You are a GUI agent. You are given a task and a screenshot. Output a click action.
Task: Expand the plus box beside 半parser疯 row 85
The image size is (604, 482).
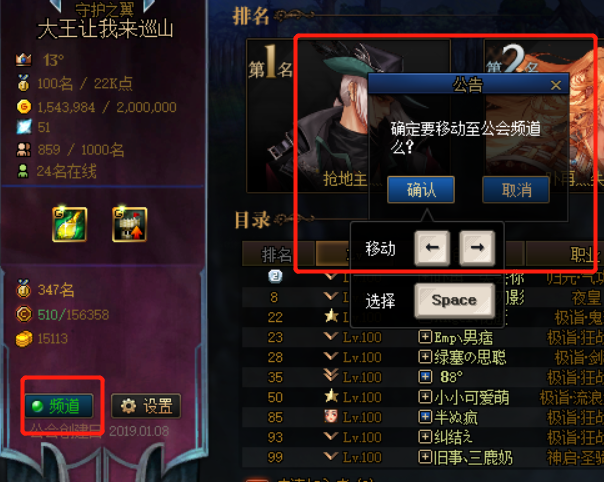click(425, 417)
